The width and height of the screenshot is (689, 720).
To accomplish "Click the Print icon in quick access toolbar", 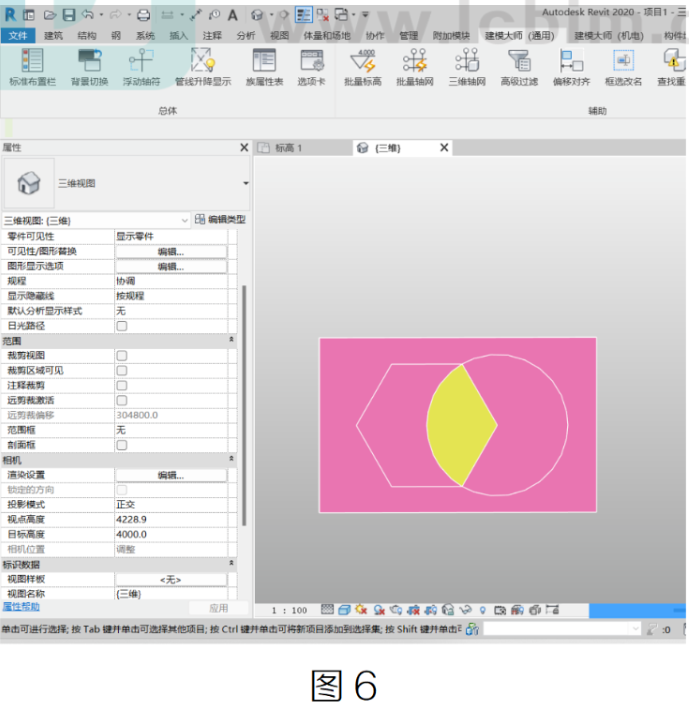I will pos(143,15).
